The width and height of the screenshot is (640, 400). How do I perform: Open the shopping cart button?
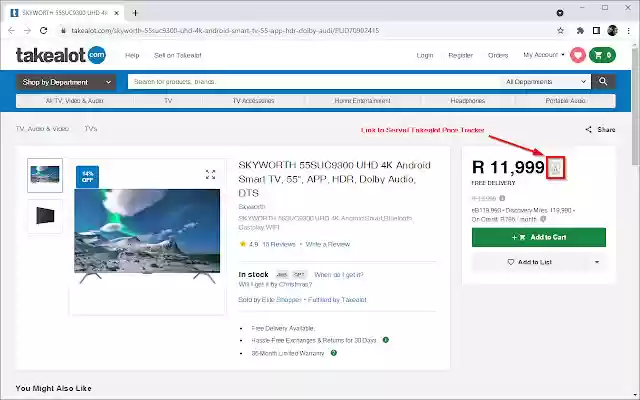click(602, 55)
